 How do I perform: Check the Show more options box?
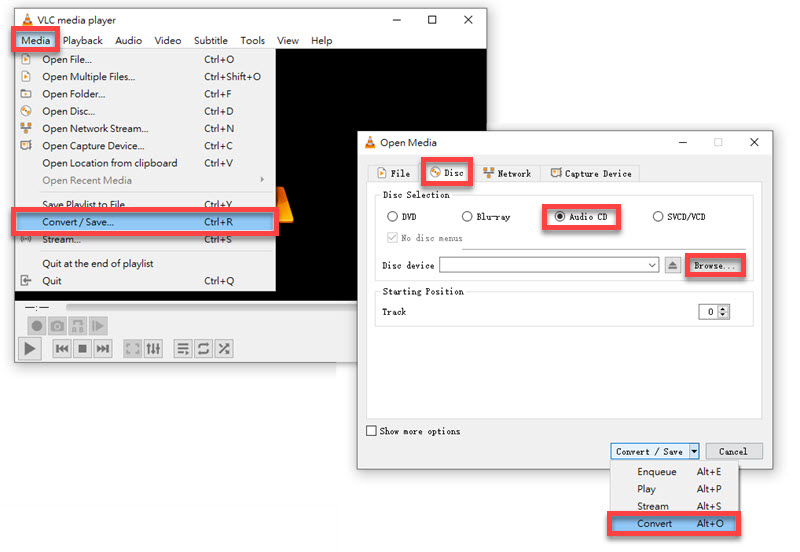click(372, 431)
